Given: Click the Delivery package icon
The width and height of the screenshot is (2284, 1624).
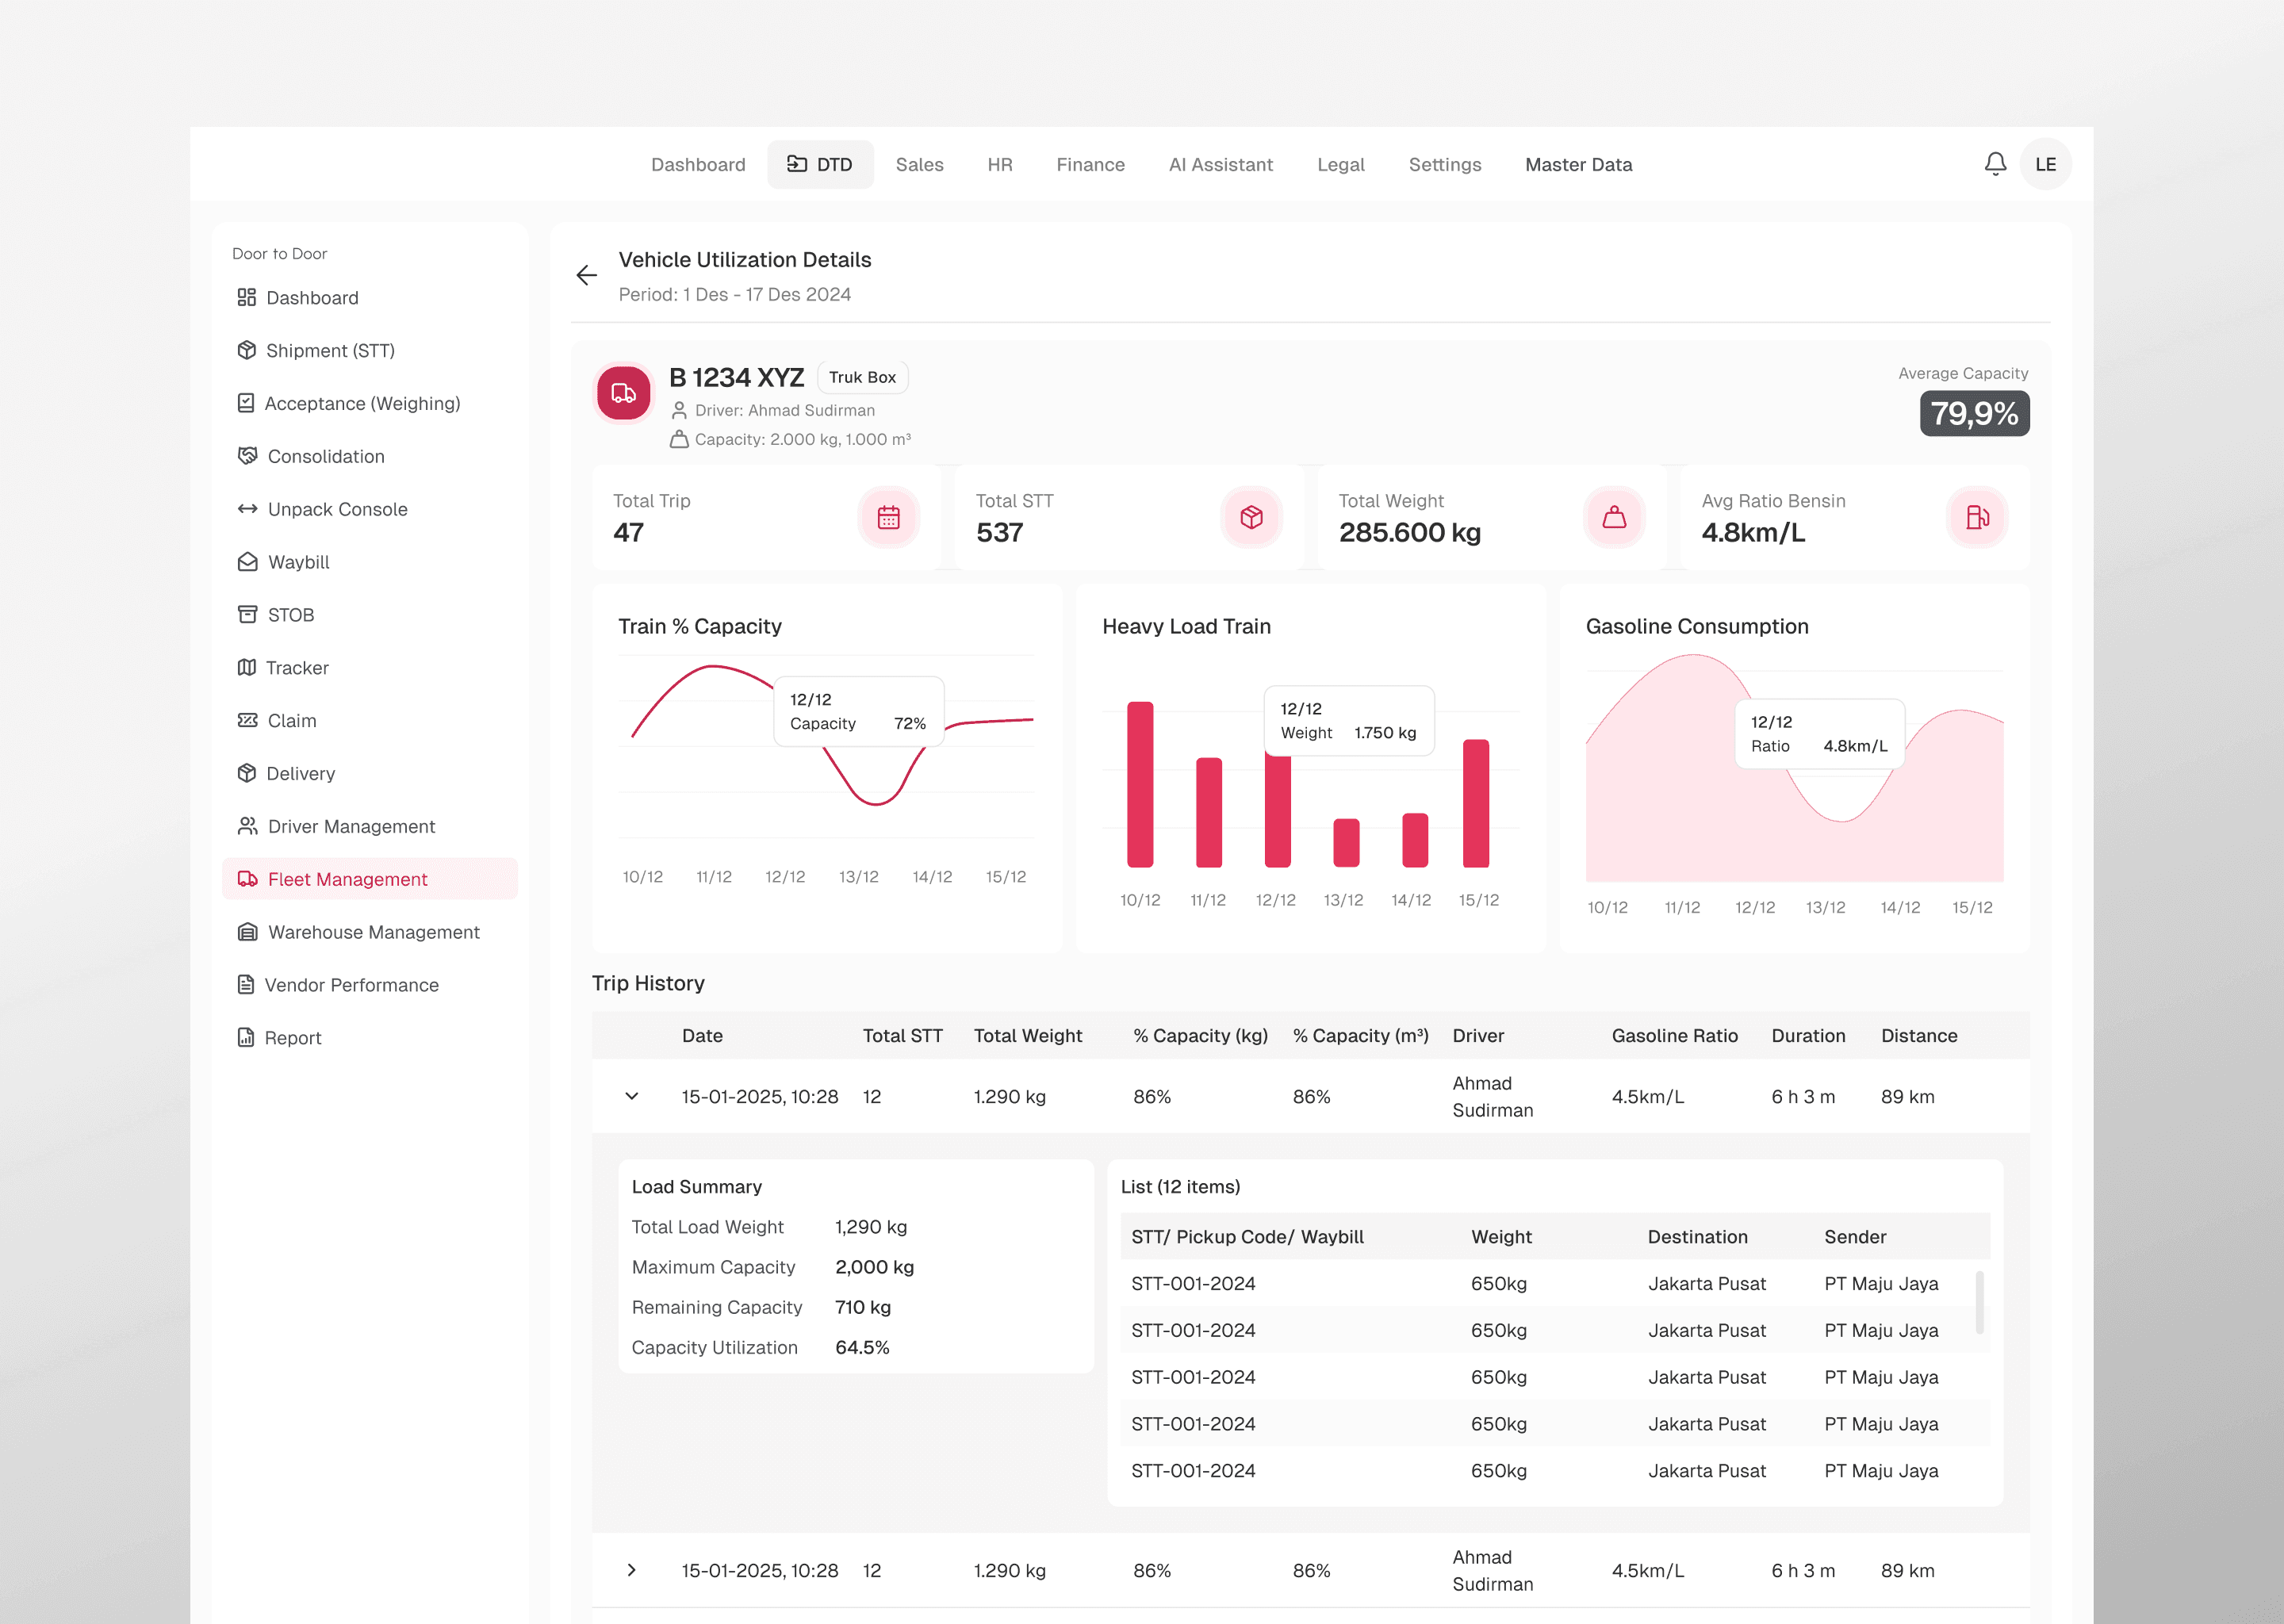Looking at the screenshot, I should (247, 773).
